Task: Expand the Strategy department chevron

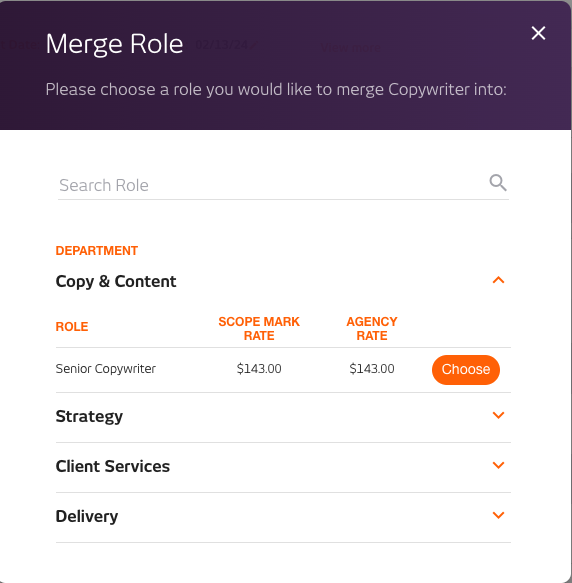Action: pos(498,415)
